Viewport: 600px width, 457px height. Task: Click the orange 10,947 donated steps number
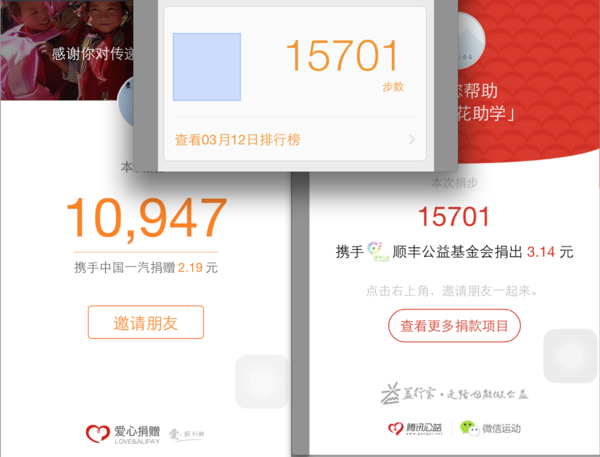tap(147, 219)
